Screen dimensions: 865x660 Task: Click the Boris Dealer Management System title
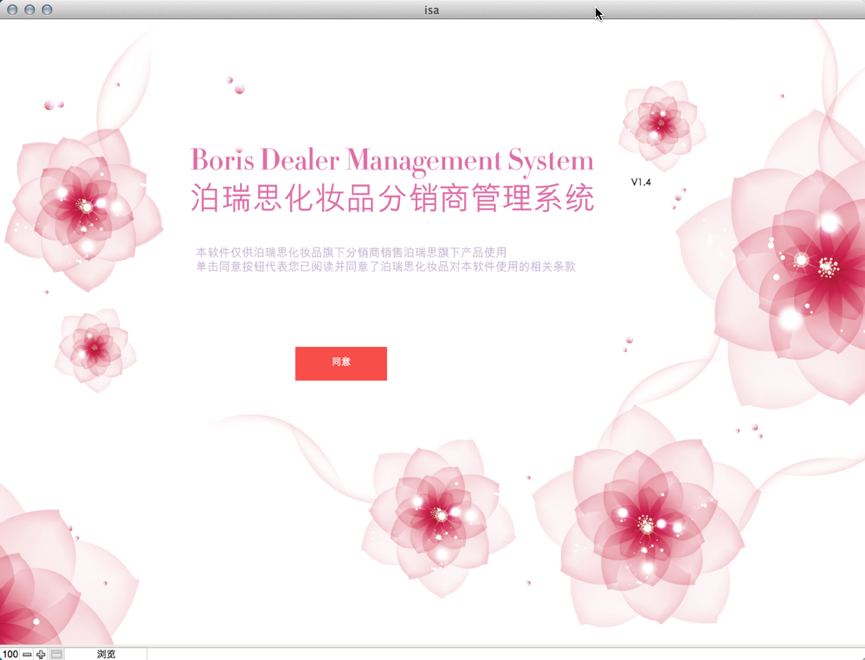click(392, 160)
